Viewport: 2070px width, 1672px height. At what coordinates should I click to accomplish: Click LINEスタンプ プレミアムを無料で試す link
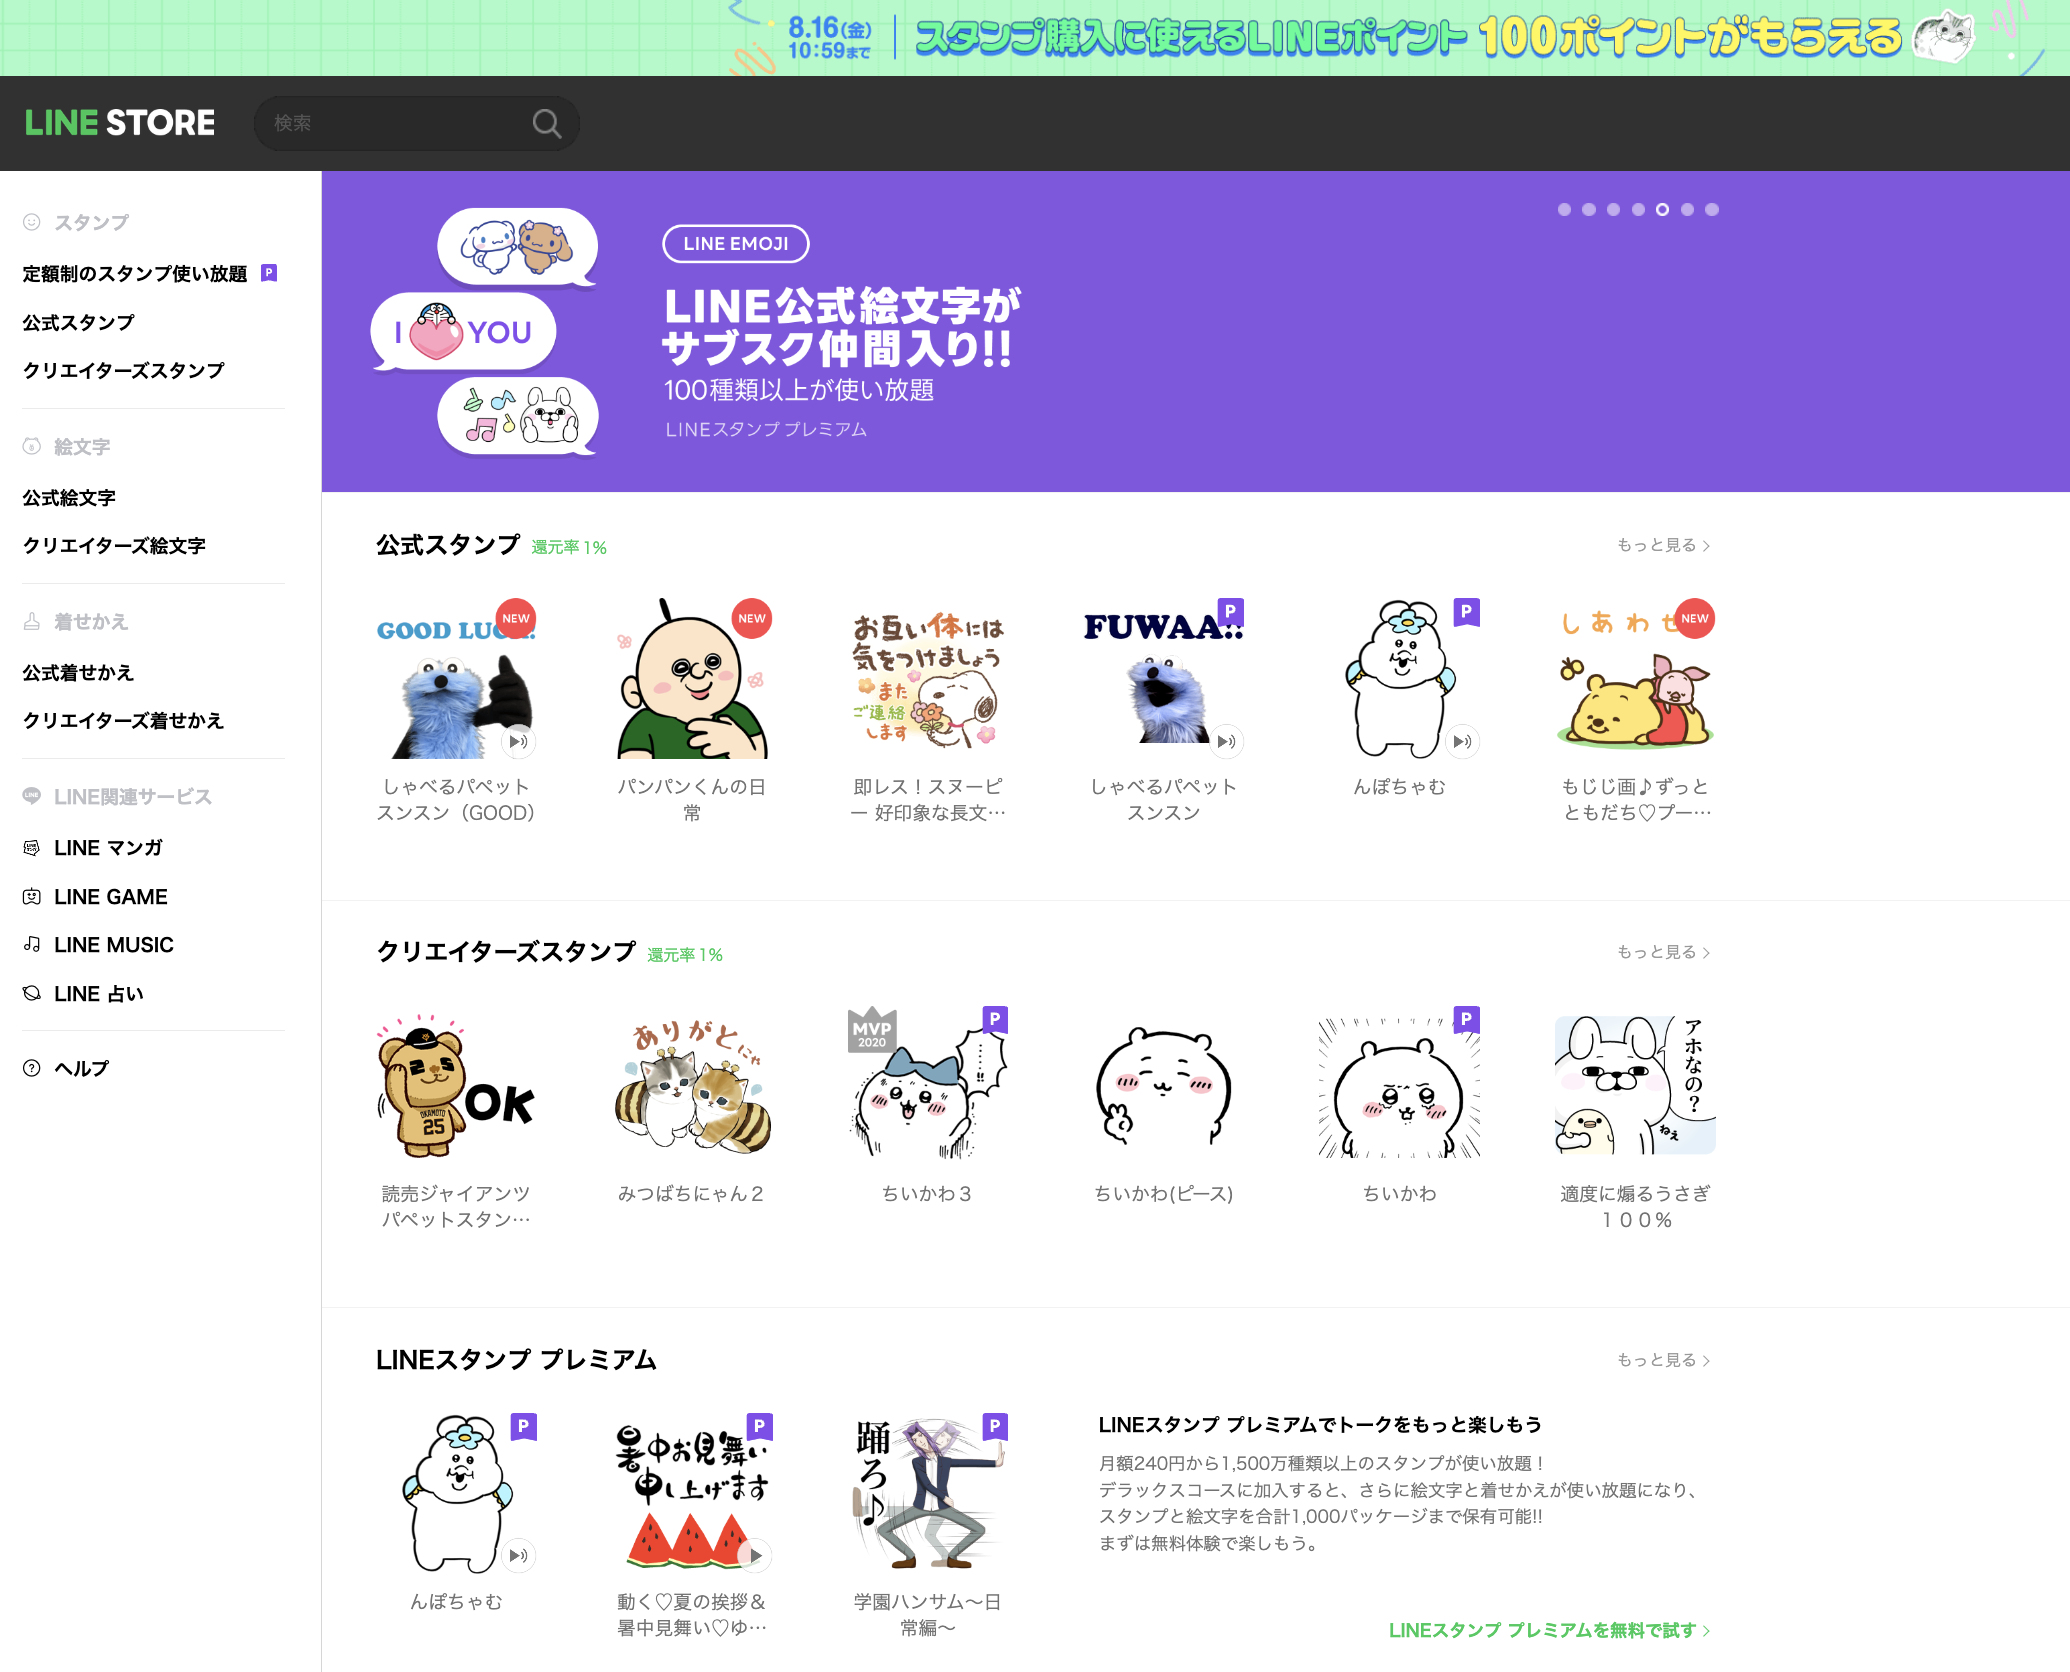pyautogui.click(x=1549, y=1630)
